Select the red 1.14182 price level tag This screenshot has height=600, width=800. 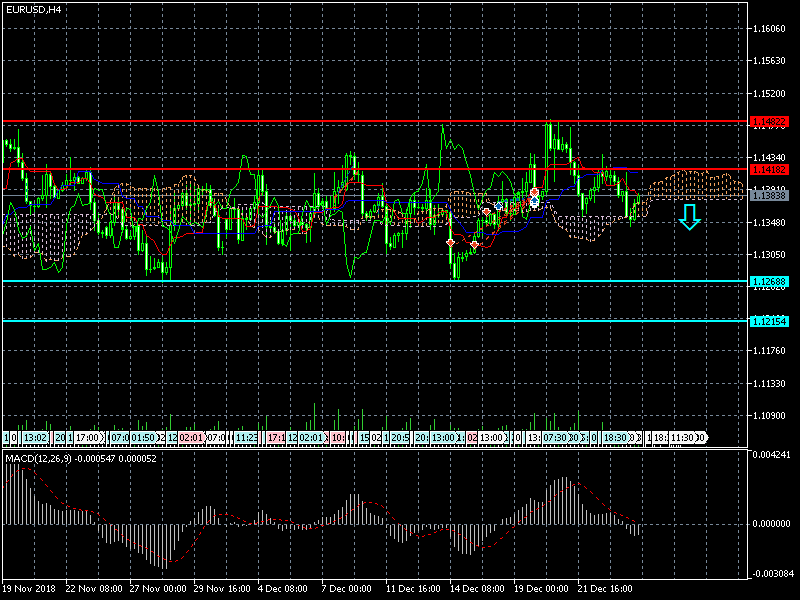pos(769,170)
